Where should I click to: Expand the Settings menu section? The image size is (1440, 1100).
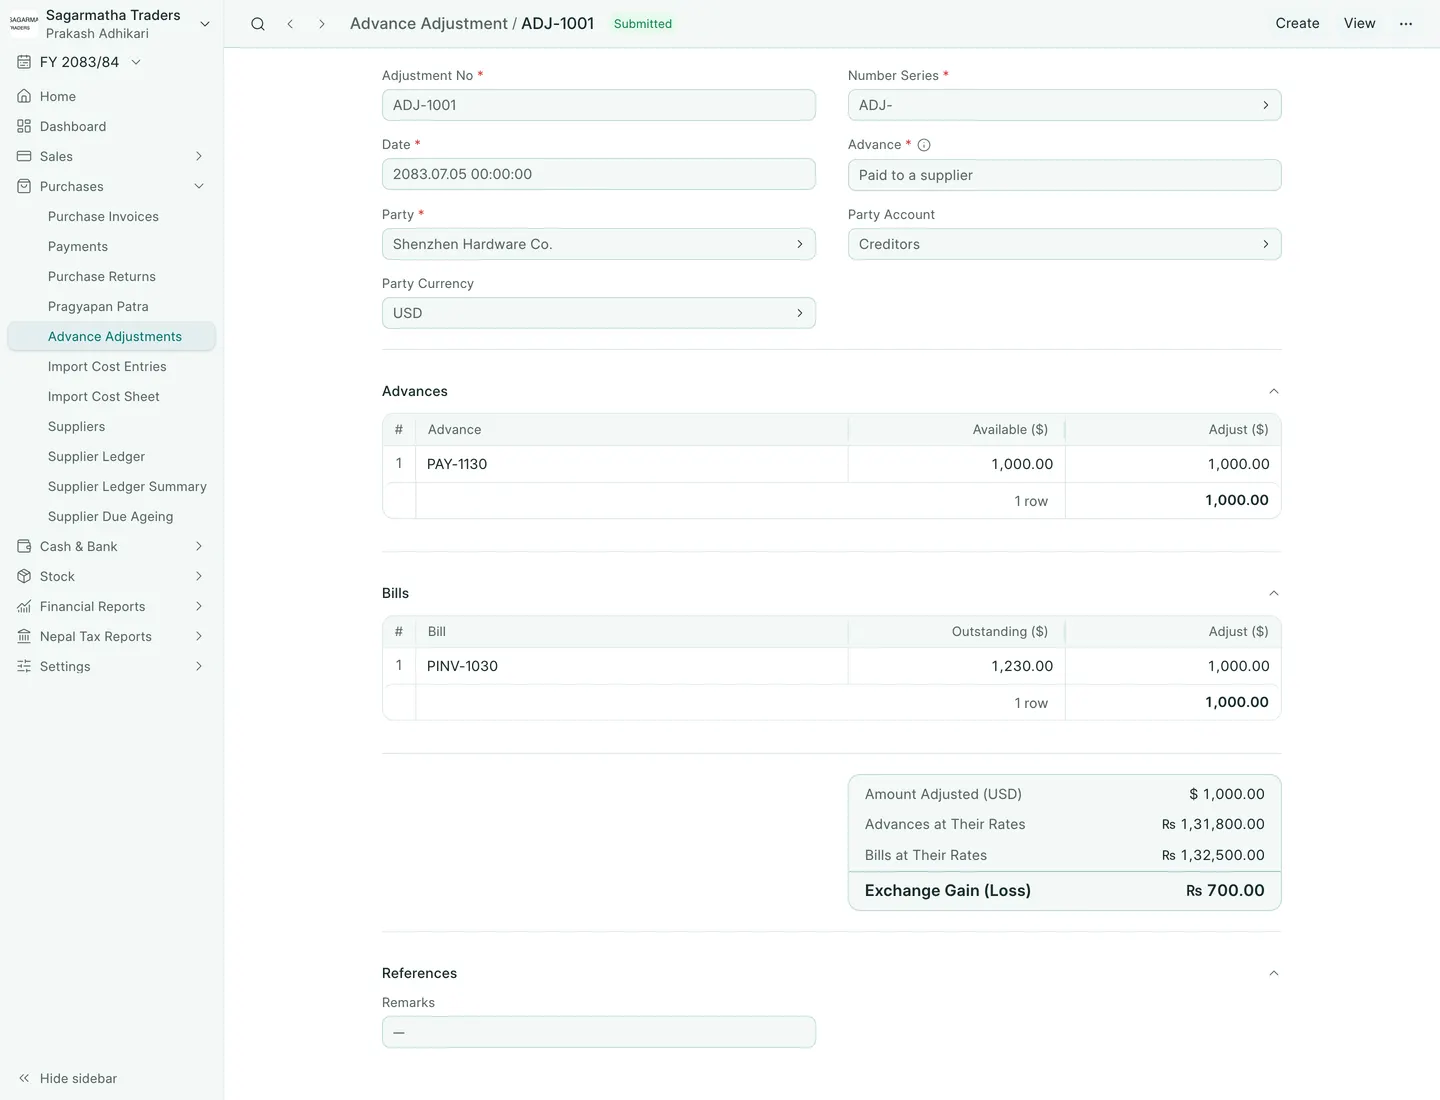tap(199, 666)
